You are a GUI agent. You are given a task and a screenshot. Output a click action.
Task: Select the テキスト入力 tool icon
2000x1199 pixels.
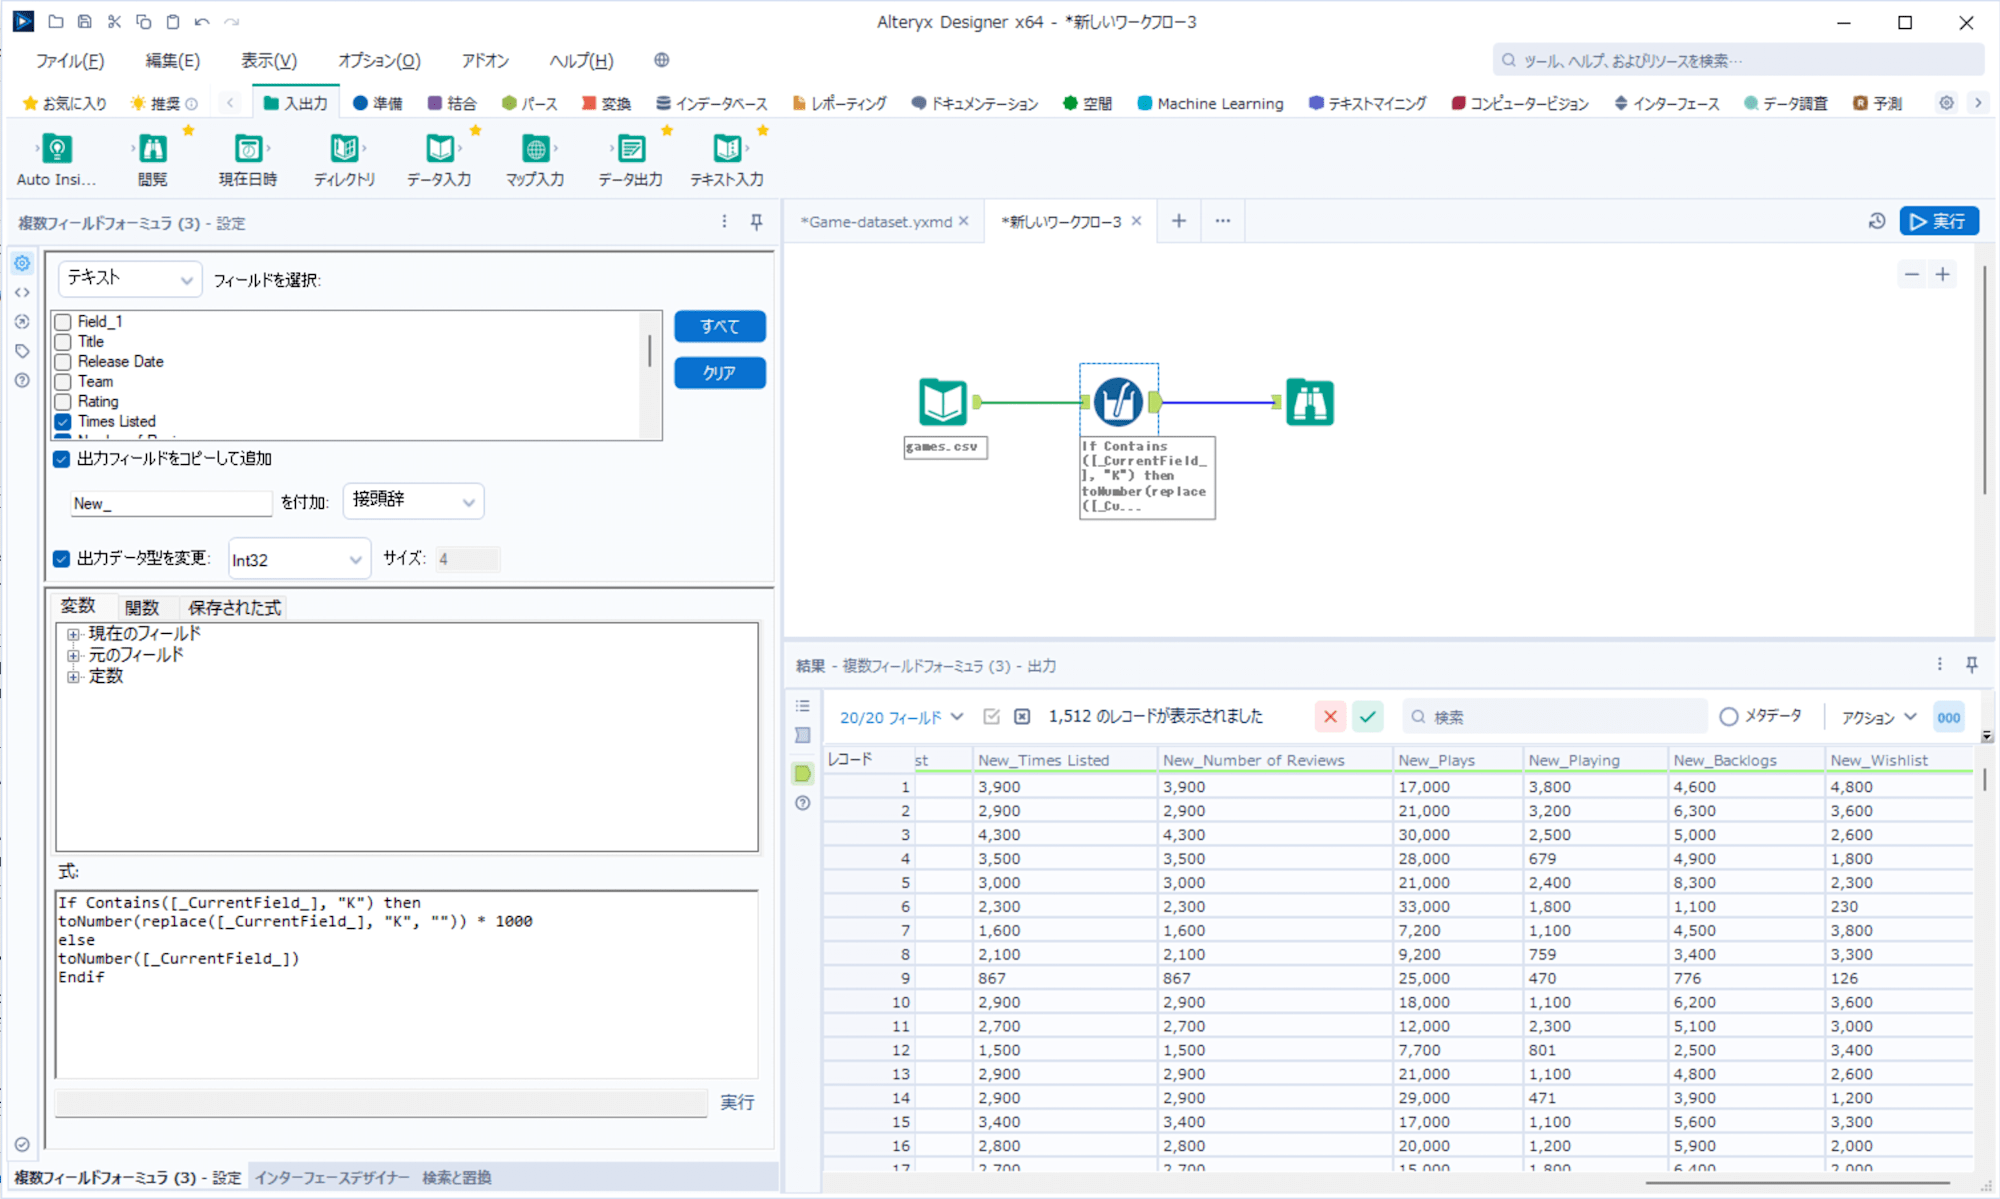tap(727, 150)
